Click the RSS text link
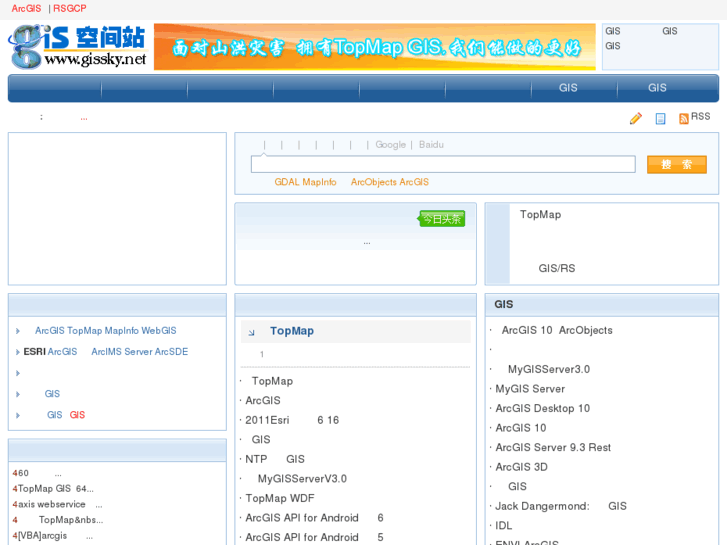The width and height of the screenshot is (727, 545). click(701, 116)
